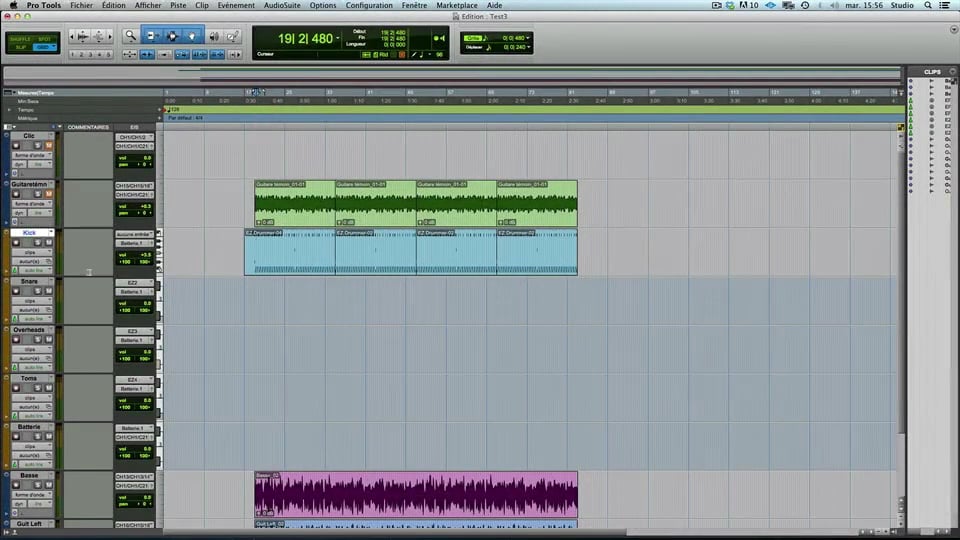Open Snare track input selector EZ2
This screenshot has width=960, height=540.
tap(134, 283)
